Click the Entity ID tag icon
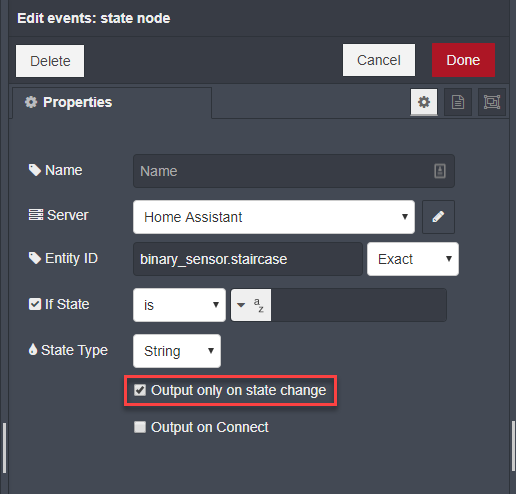Viewport: 516px width, 494px height. 35,258
